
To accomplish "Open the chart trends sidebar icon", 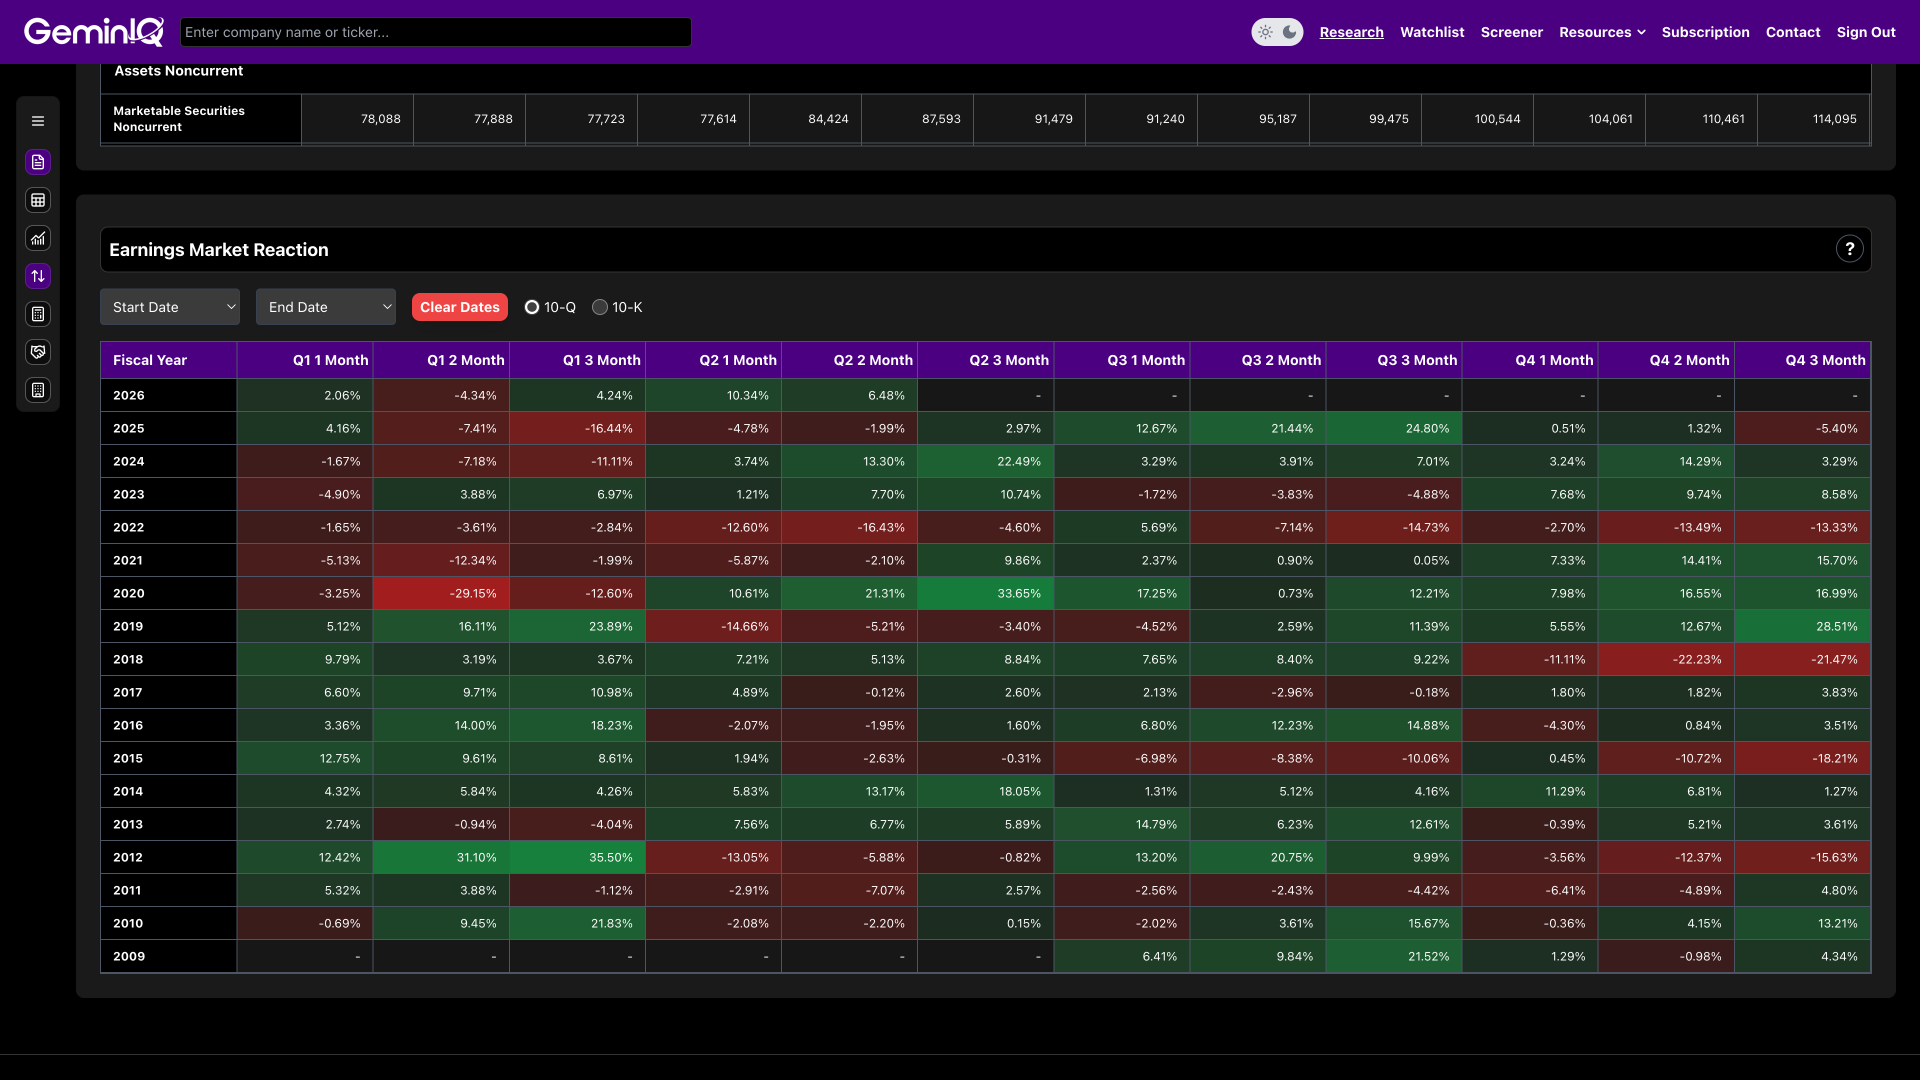I will point(38,238).
